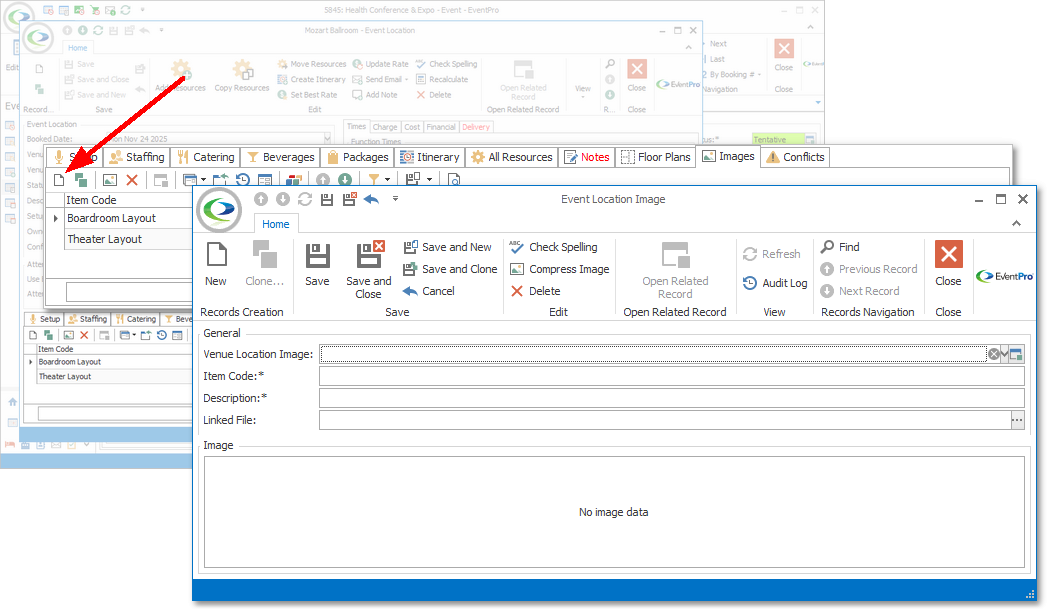Open the customize quick access toolbar dropdown

coord(395,199)
